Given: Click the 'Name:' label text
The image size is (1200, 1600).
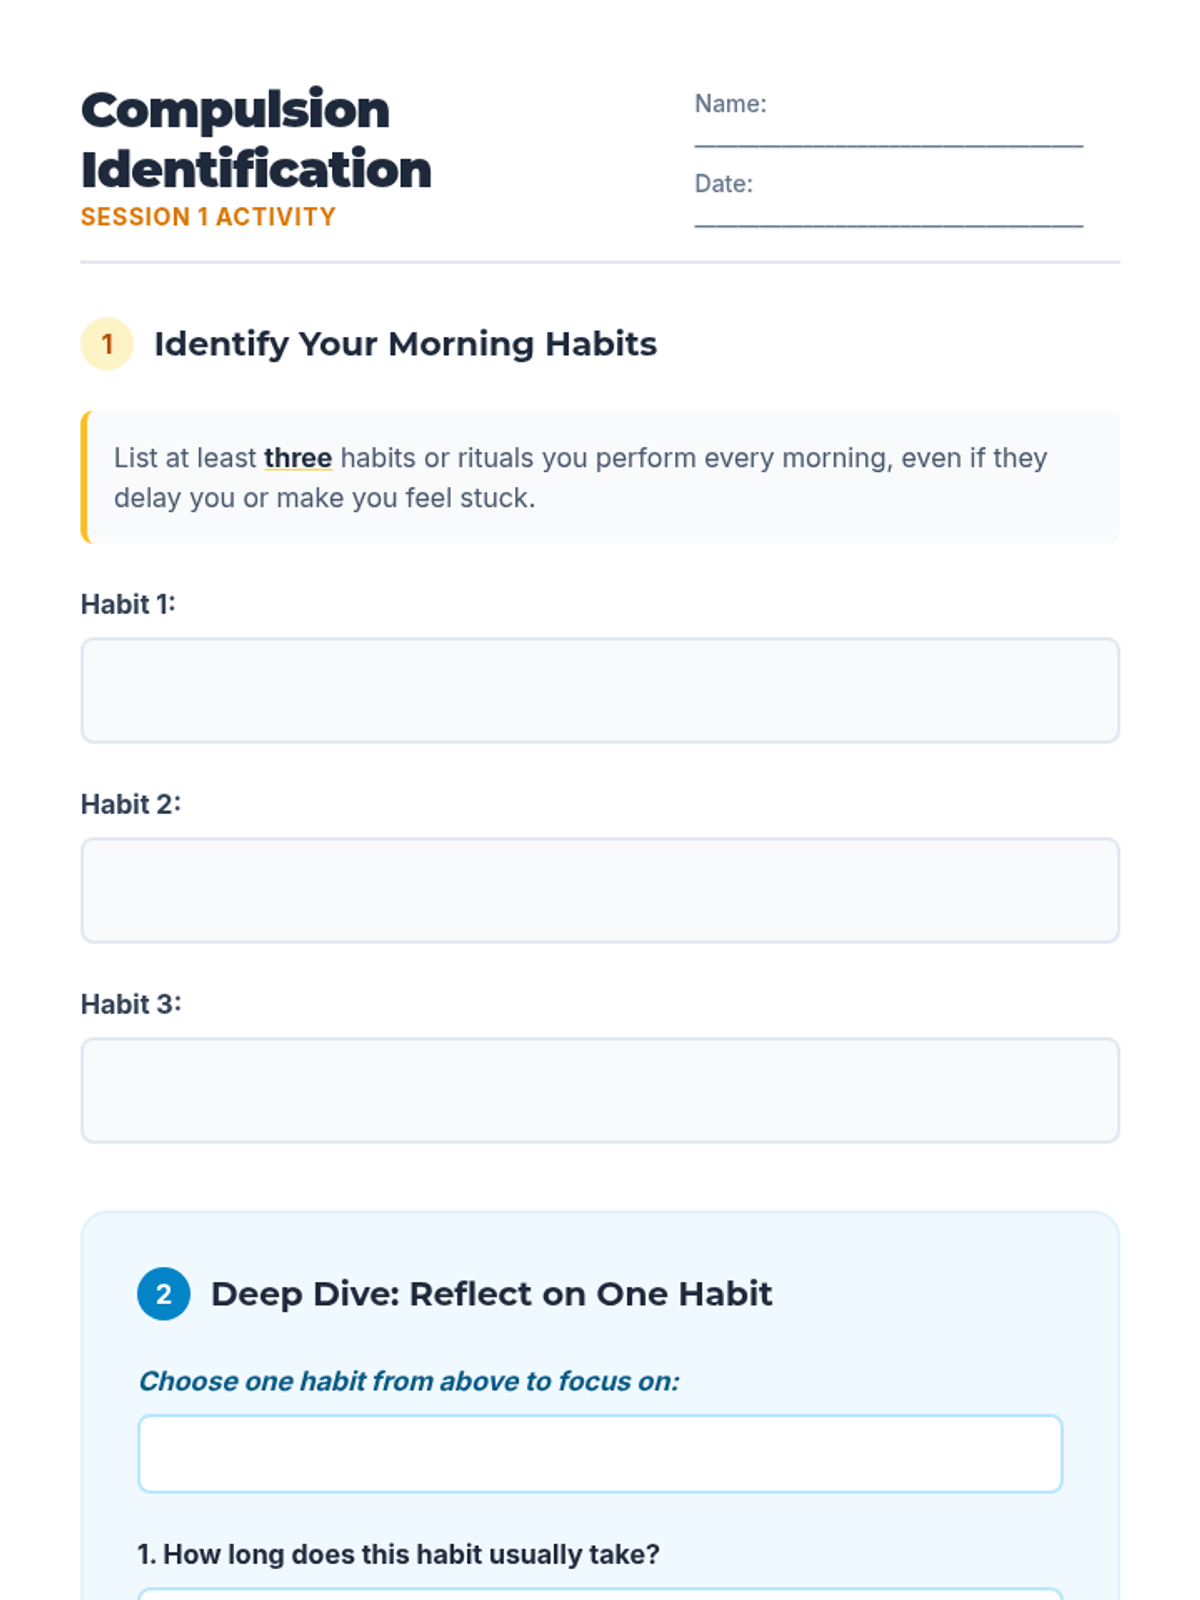Looking at the screenshot, I should [730, 104].
